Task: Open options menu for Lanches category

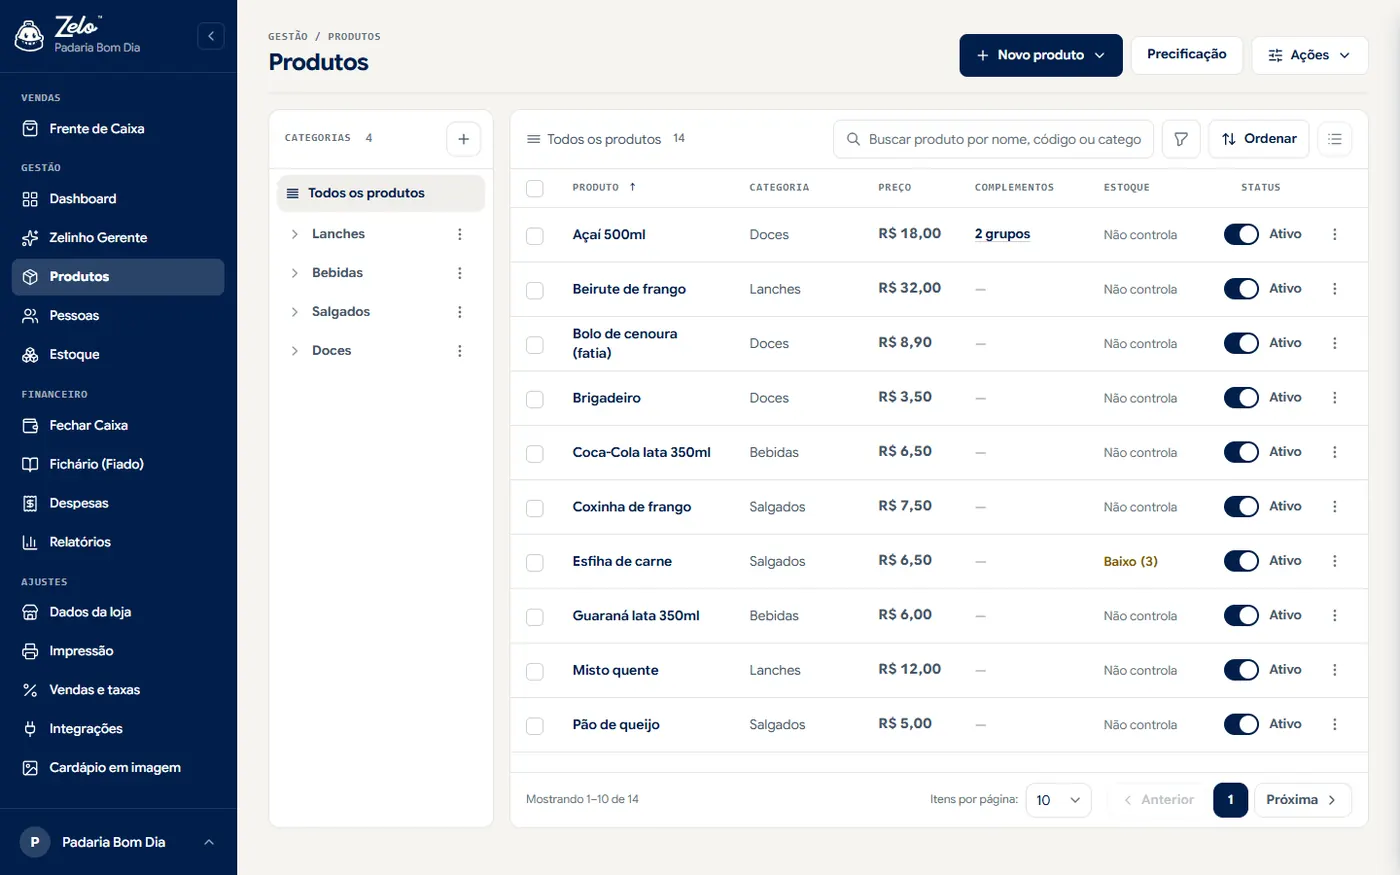Action: pyautogui.click(x=460, y=234)
